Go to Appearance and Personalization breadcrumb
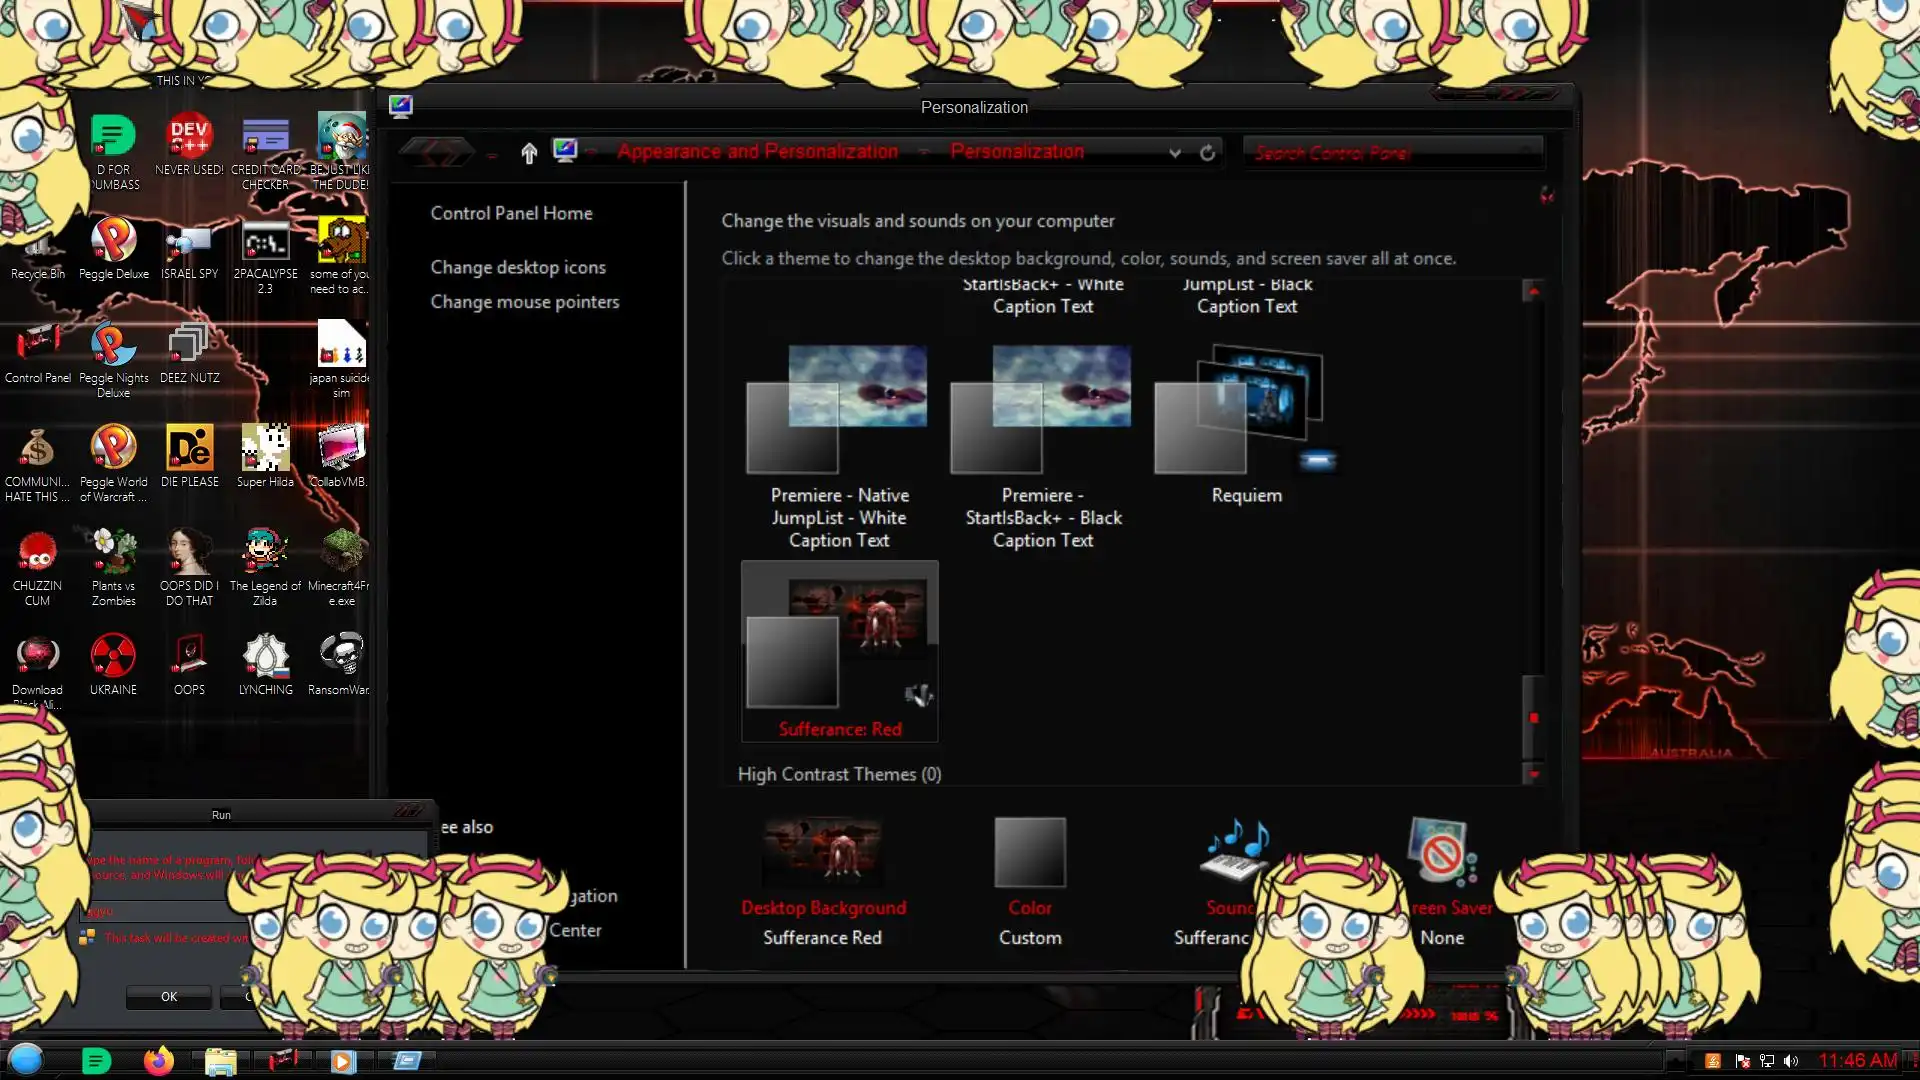This screenshot has width=1920, height=1080. [x=757, y=152]
